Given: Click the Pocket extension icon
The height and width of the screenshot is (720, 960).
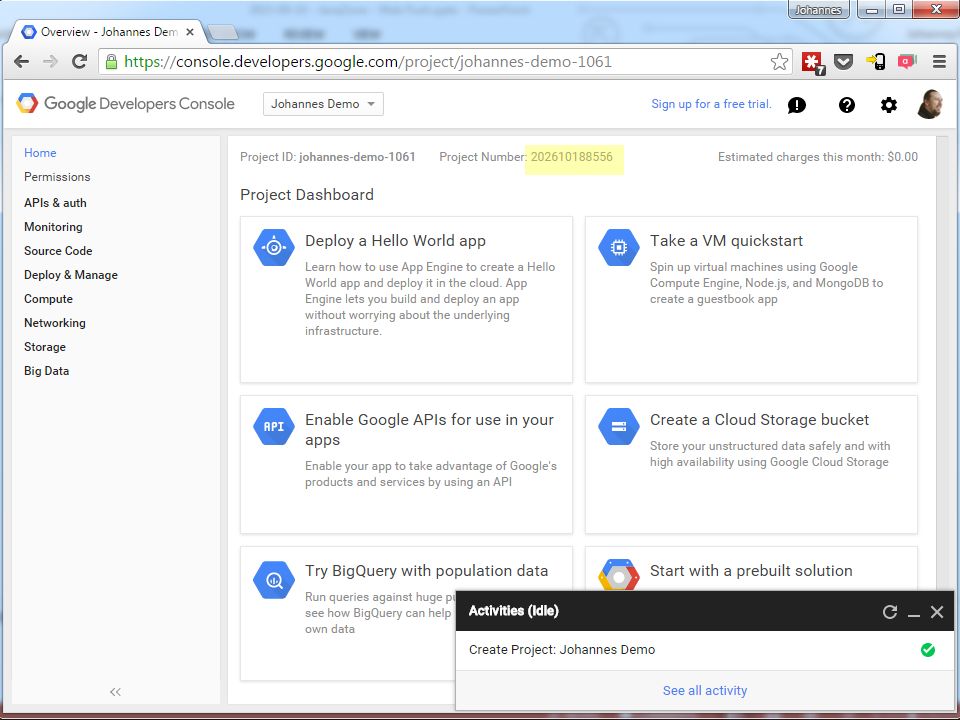Looking at the screenshot, I should [844, 62].
